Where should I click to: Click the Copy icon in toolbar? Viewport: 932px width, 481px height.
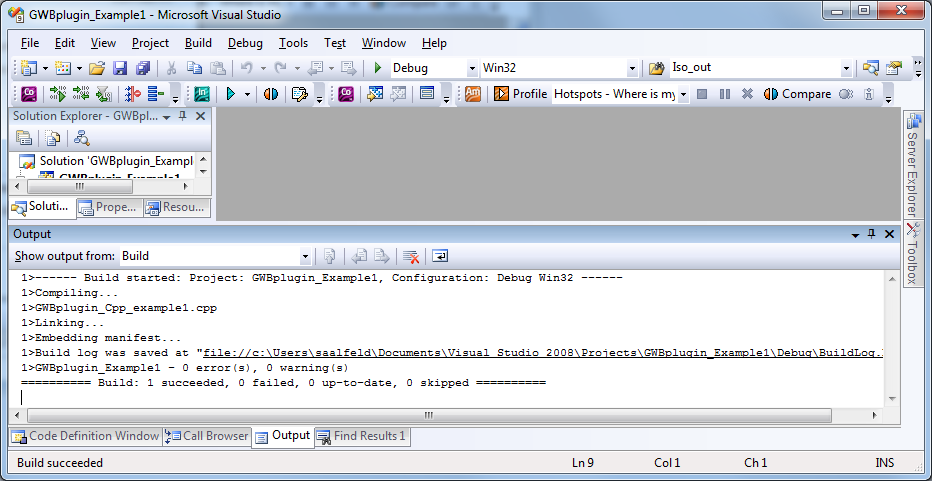194,68
